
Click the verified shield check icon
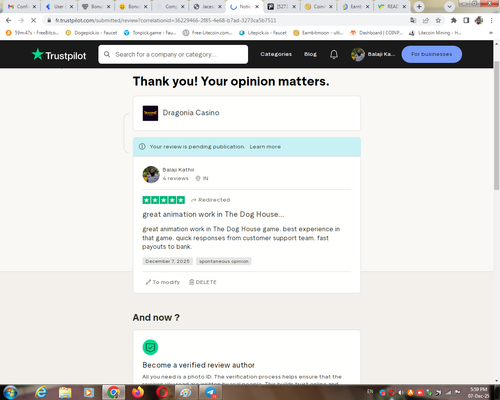150,347
